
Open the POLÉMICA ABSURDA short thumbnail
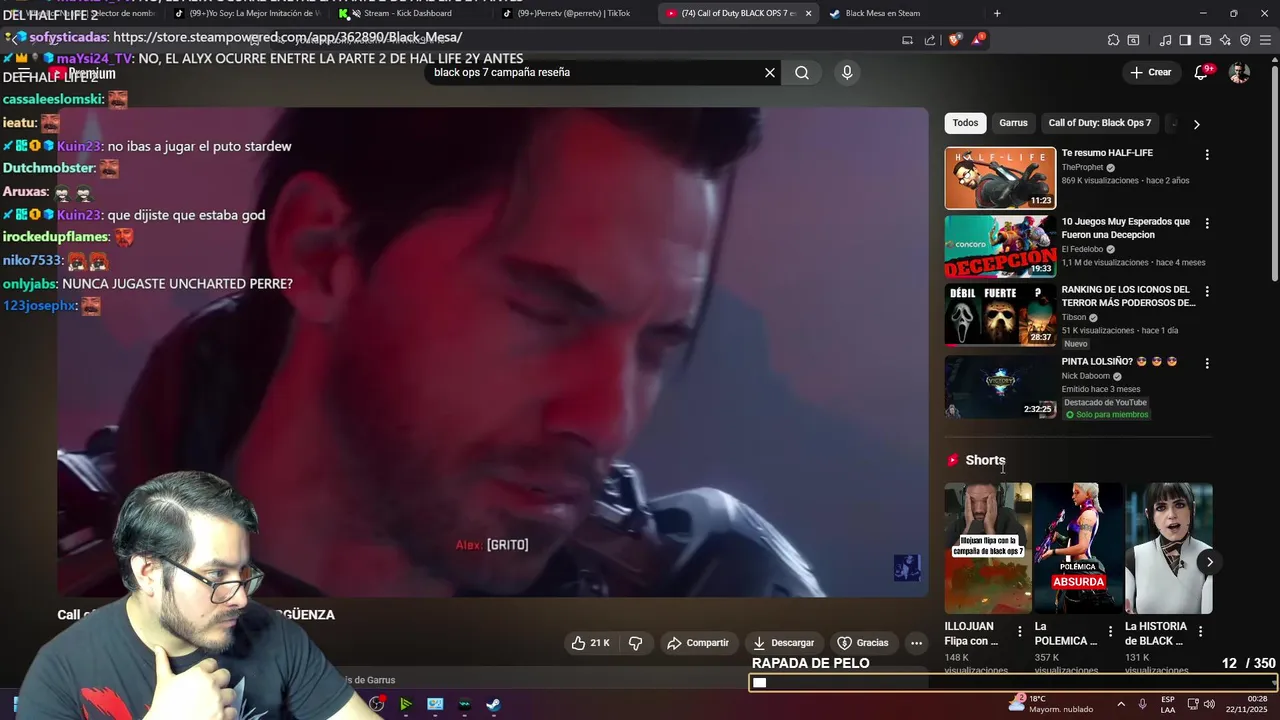1078,548
